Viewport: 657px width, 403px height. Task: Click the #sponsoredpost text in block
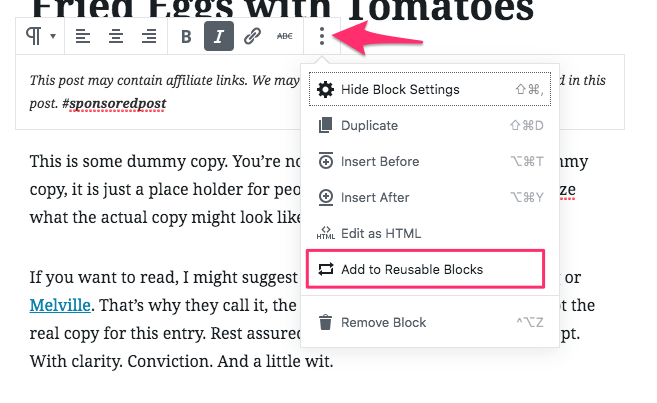[114, 103]
